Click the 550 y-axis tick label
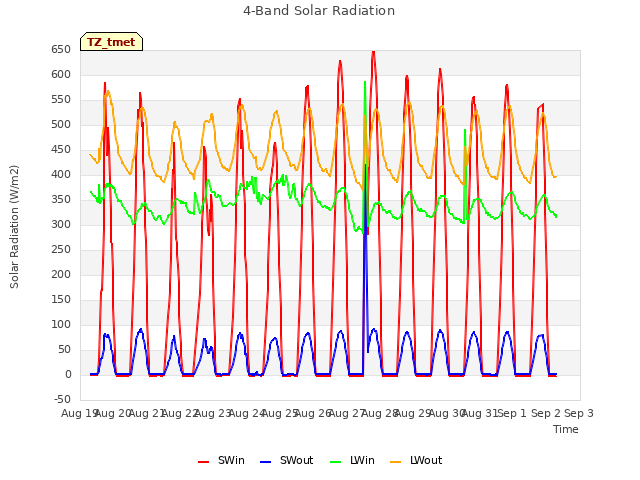Image resolution: width=640 pixels, height=480 pixels. click(x=61, y=100)
